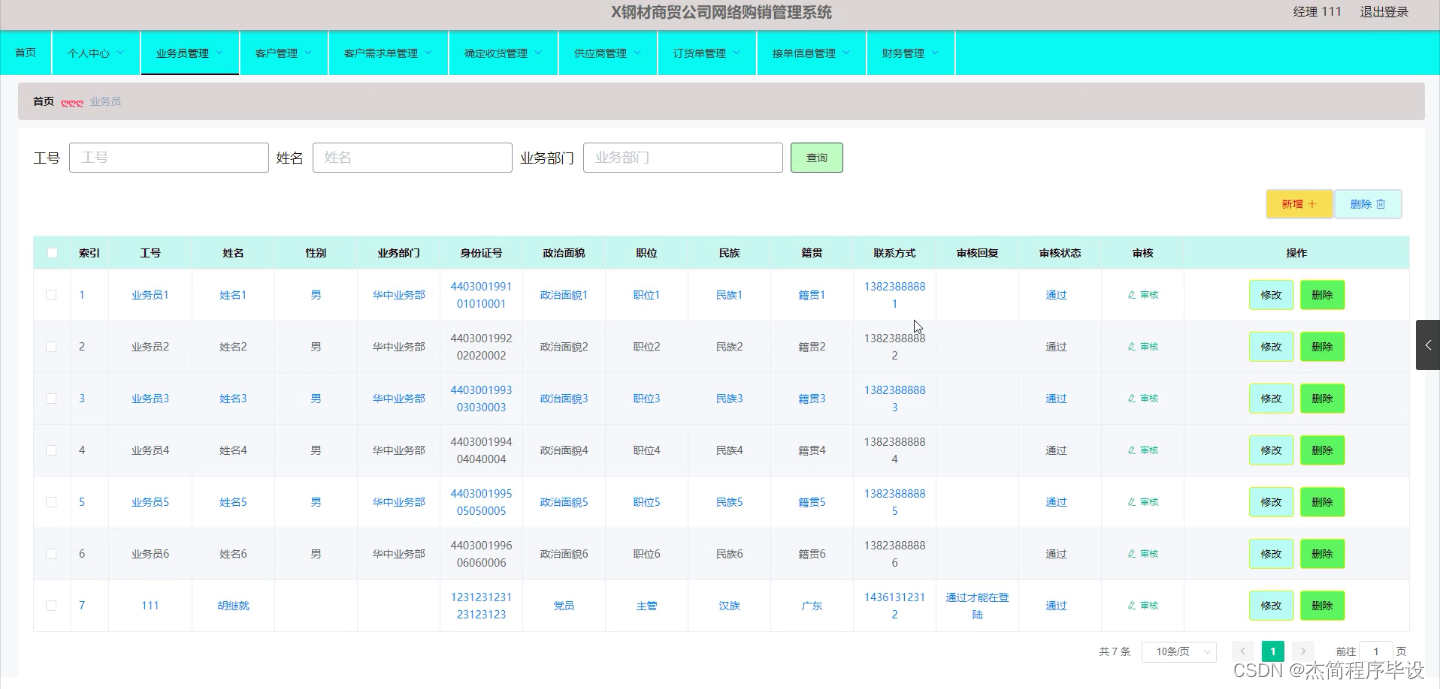Screen dimensions: 1440x689
Task: Click 修改 for row 业务员2
Action: (1271, 347)
